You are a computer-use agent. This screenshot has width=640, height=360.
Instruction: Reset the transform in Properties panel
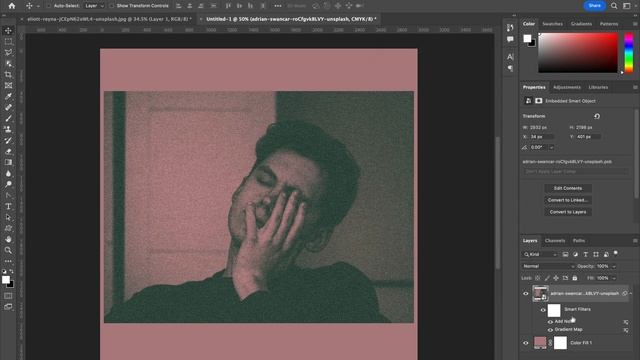pyautogui.click(x=597, y=116)
